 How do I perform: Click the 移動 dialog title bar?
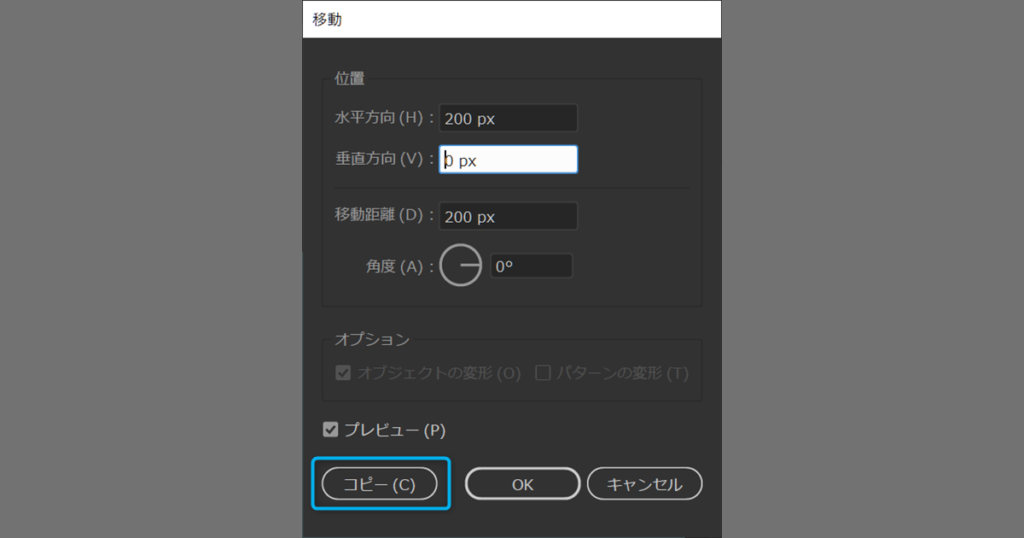point(511,19)
